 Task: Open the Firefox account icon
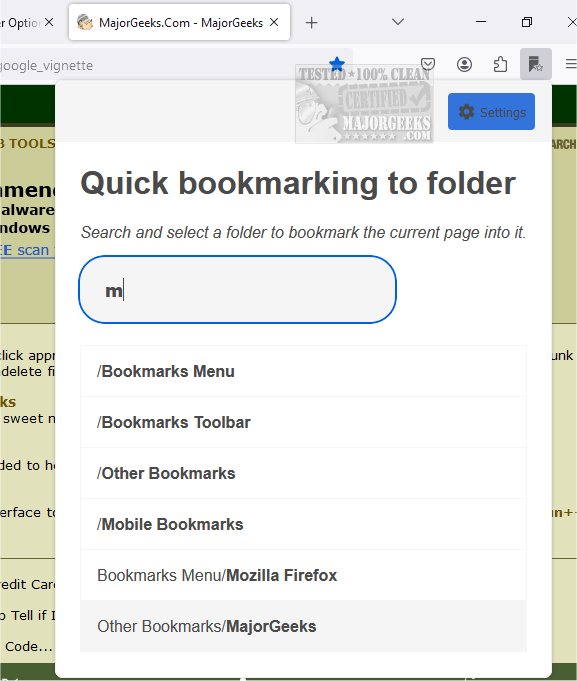pos(464,64)
